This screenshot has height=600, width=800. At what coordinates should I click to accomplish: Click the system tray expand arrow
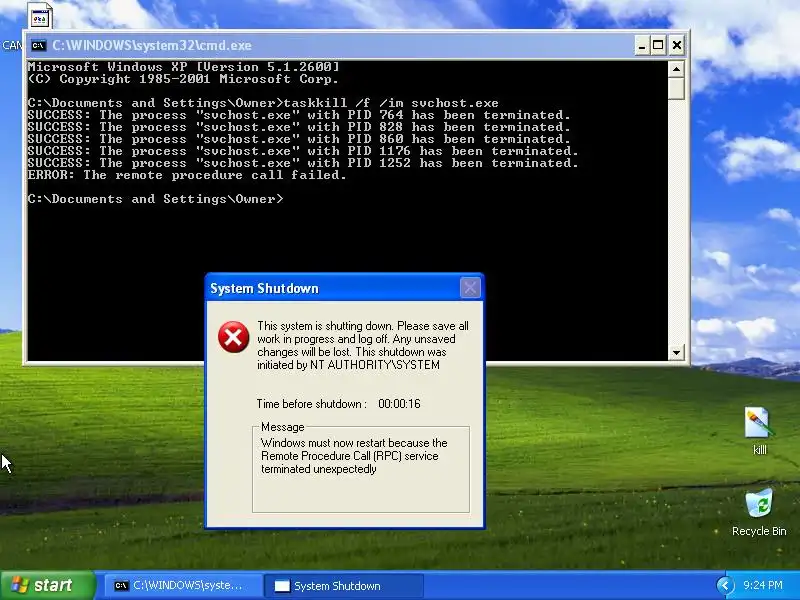(724, 585)
